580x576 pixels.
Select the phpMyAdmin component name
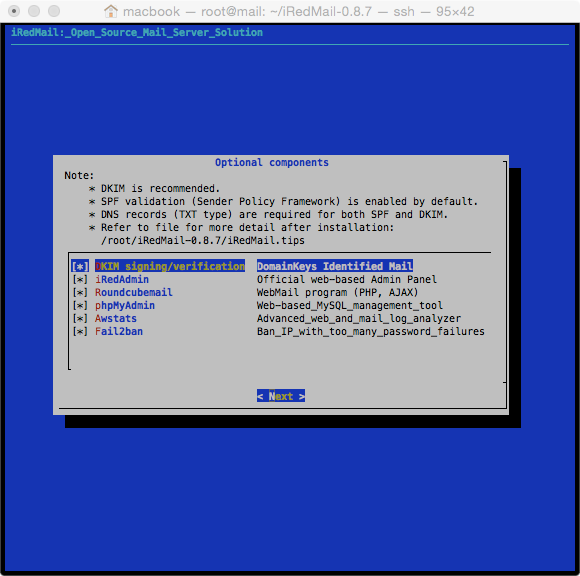click(x=125, y=305)
